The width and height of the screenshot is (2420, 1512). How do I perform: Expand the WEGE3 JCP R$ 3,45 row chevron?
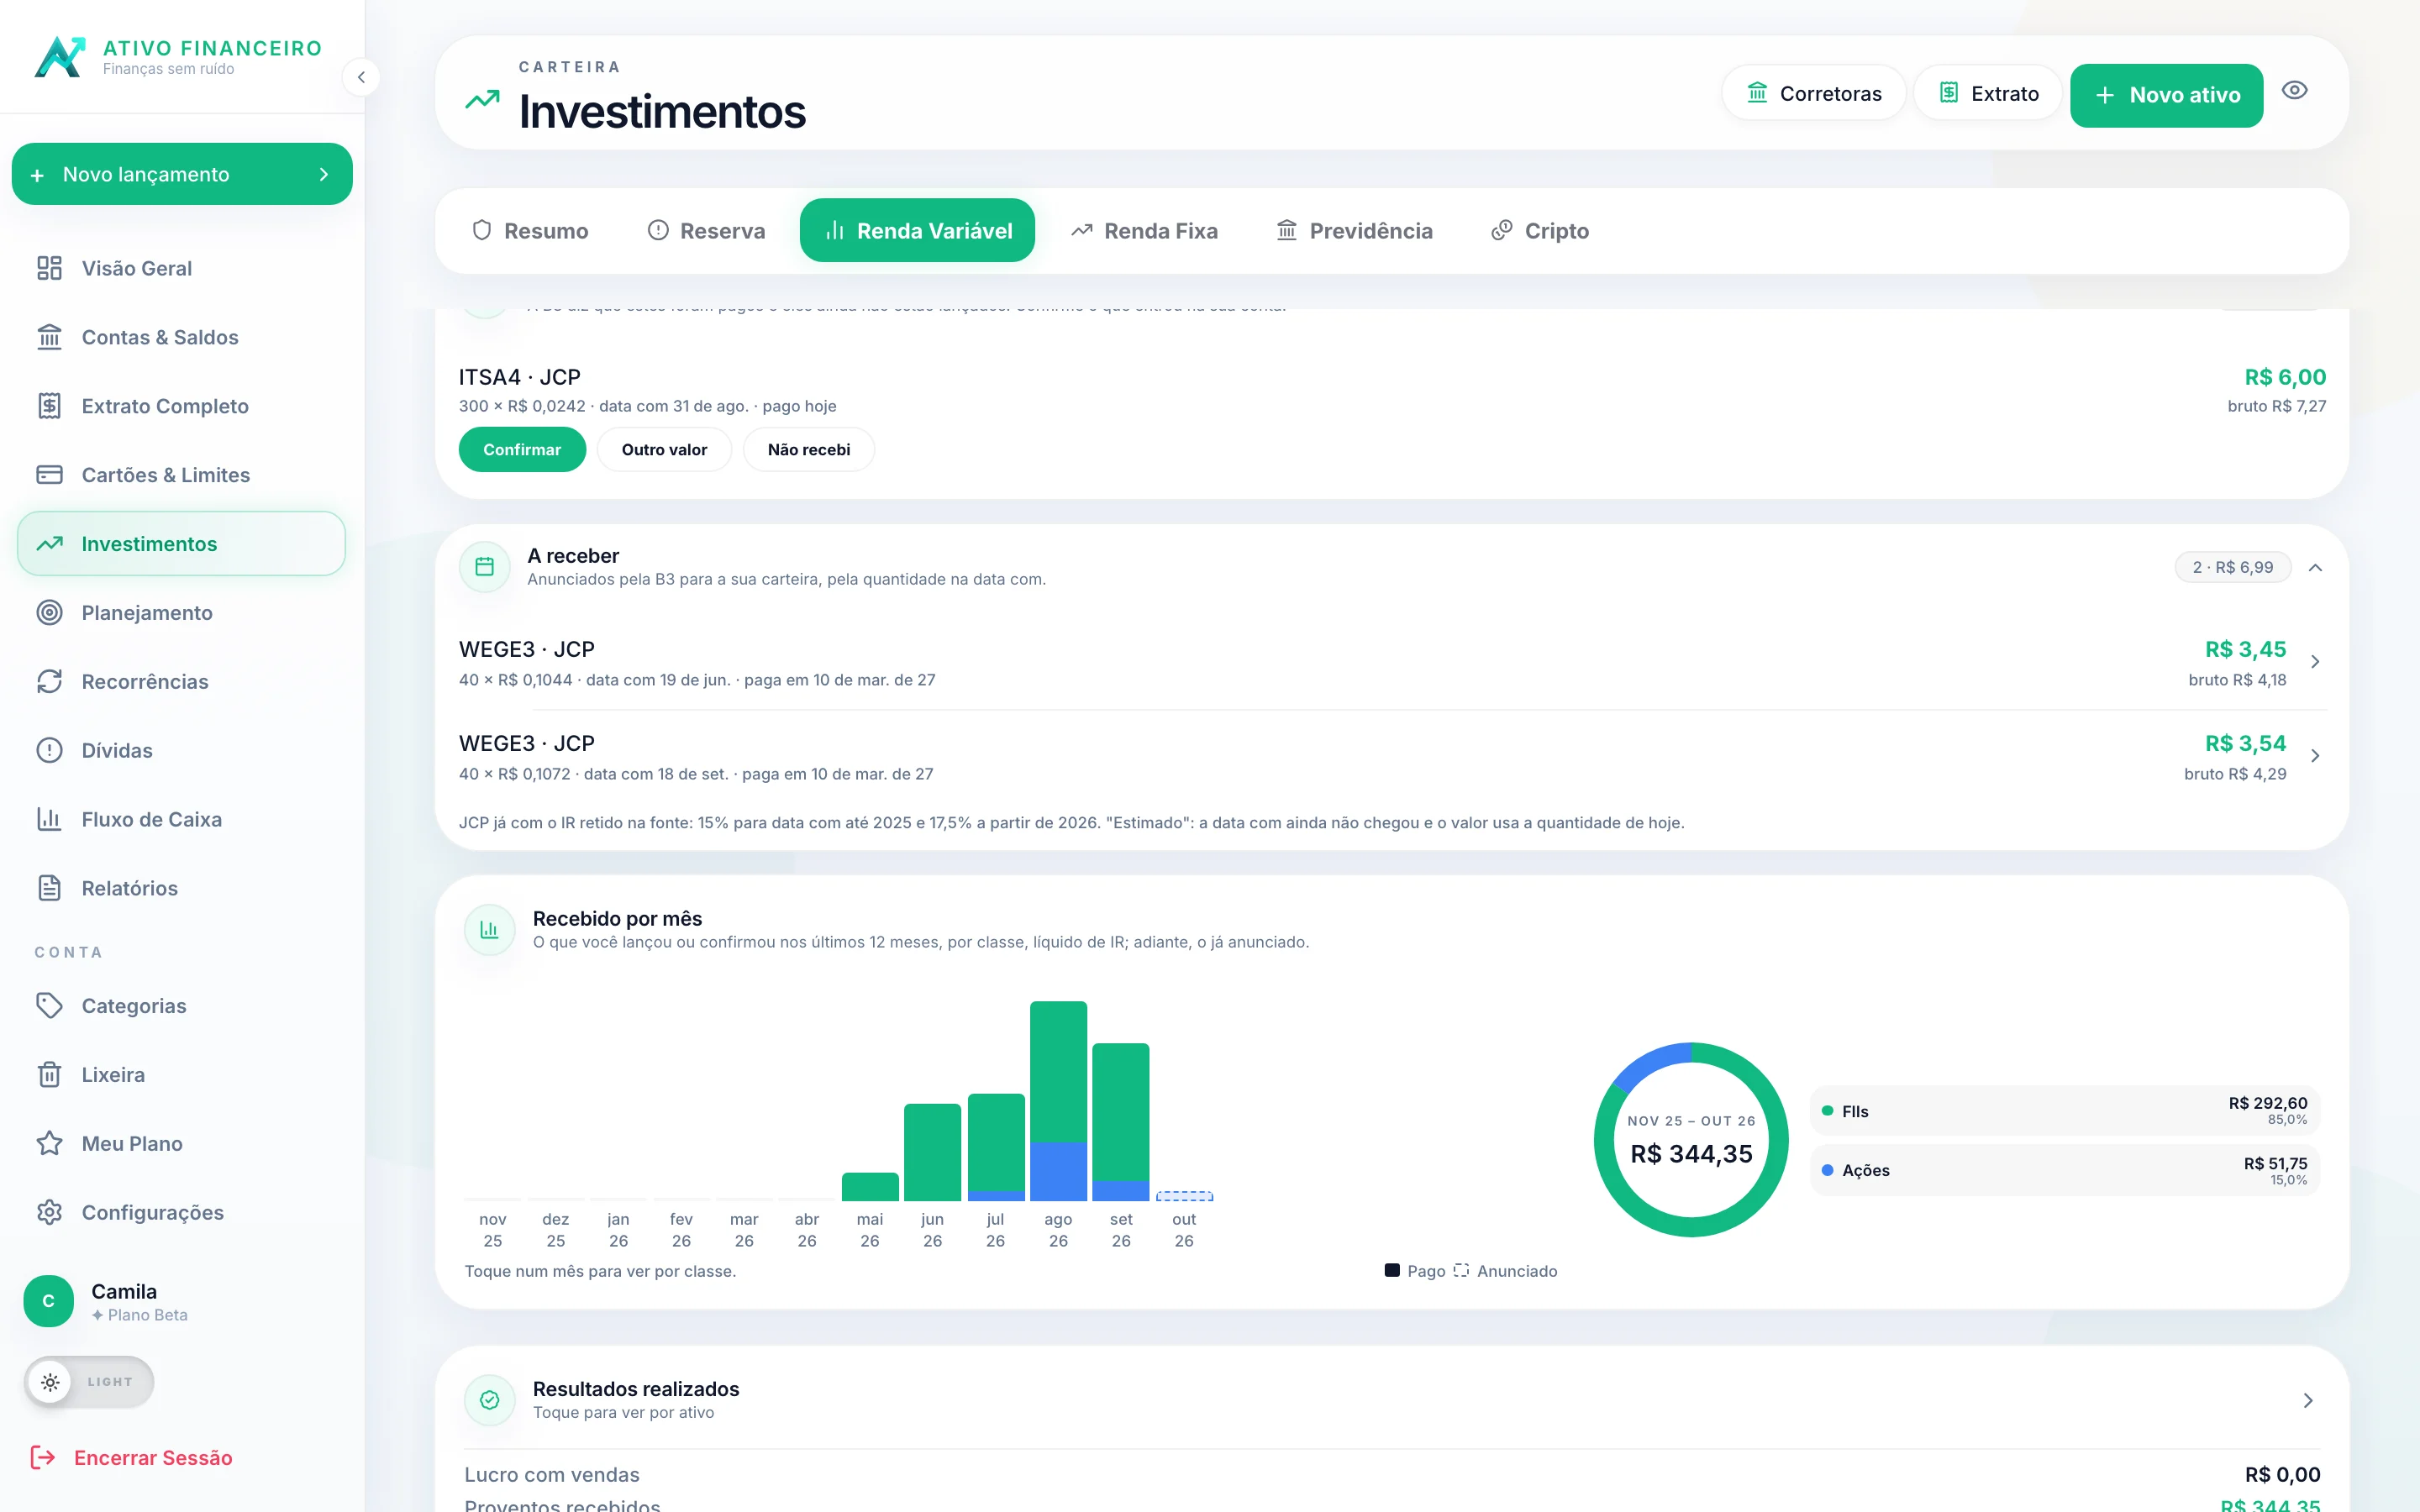click(2315, 662)
